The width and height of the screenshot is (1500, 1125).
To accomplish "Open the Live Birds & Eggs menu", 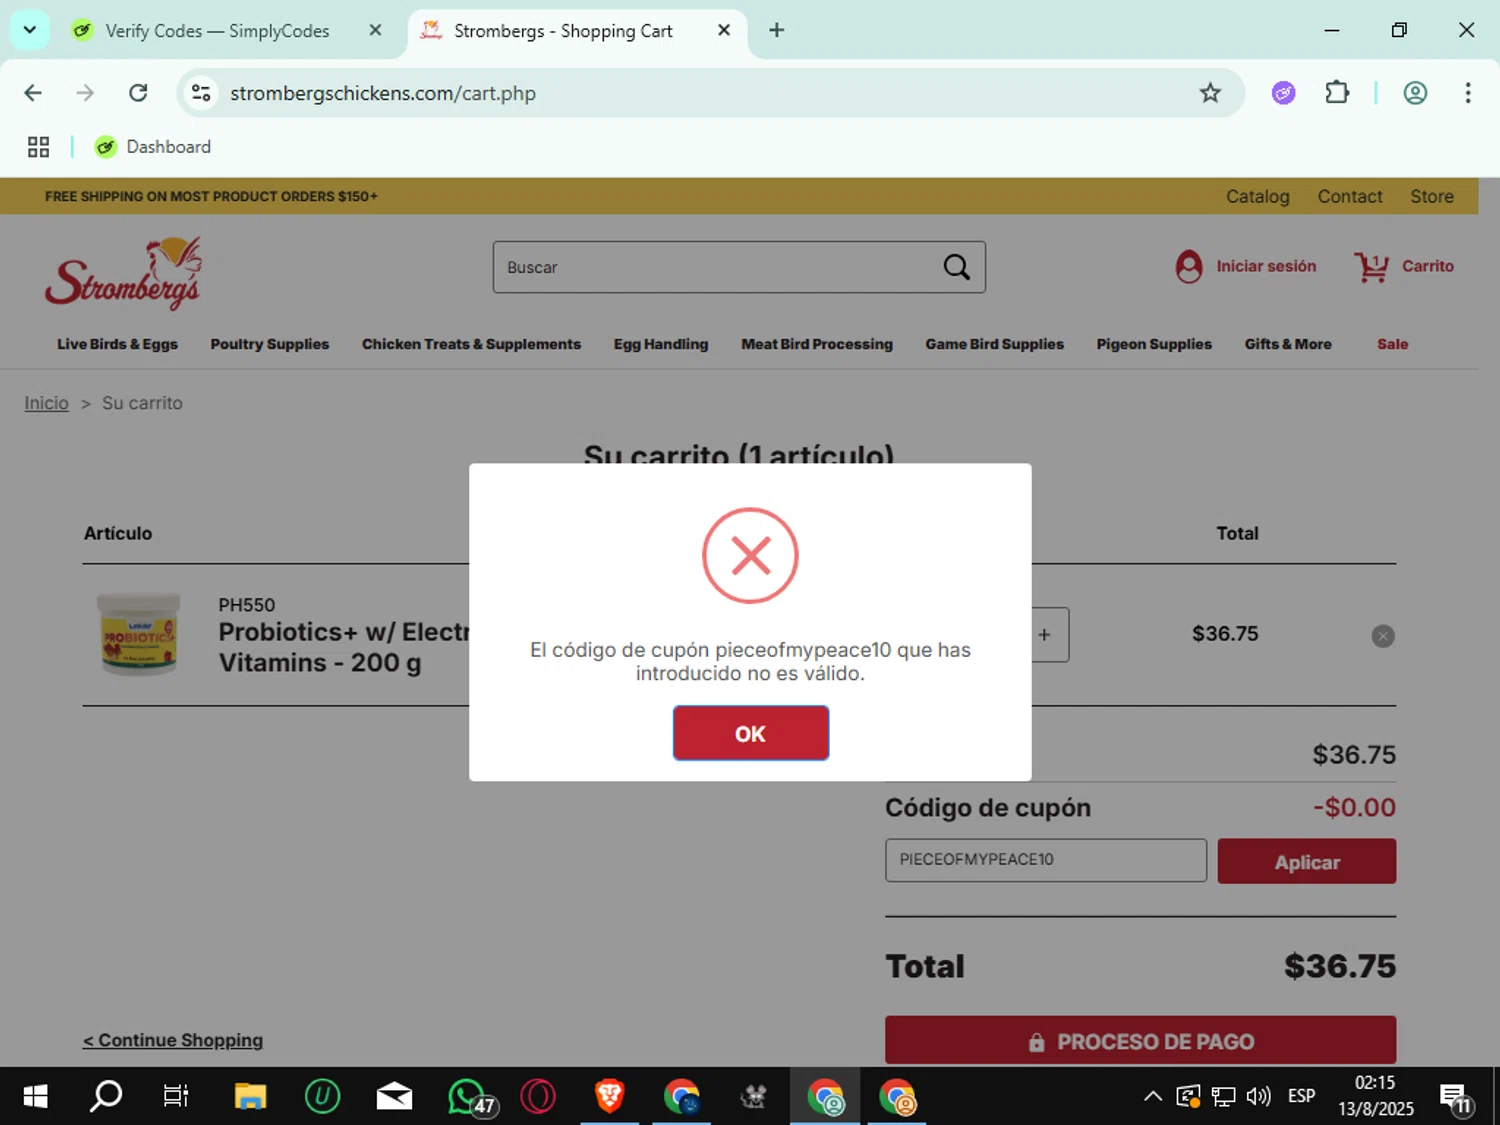I will click(117, 344).
